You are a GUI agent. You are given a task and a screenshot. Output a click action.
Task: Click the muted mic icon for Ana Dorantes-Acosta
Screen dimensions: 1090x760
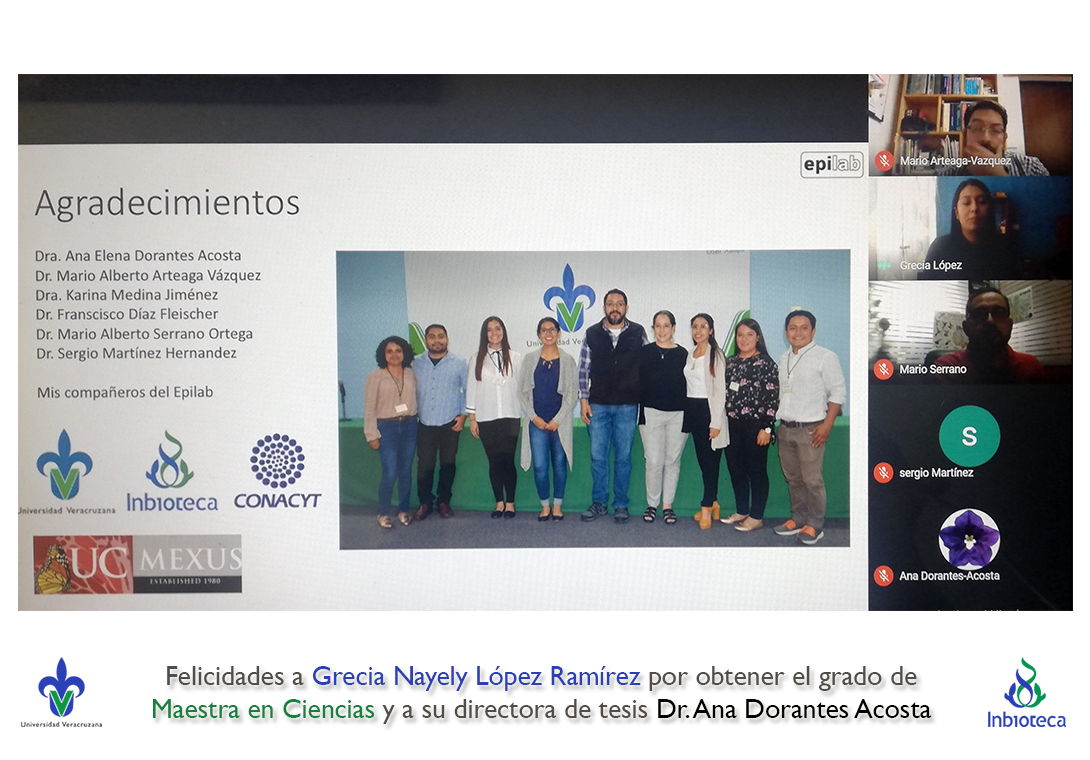(x=883, y=576)
